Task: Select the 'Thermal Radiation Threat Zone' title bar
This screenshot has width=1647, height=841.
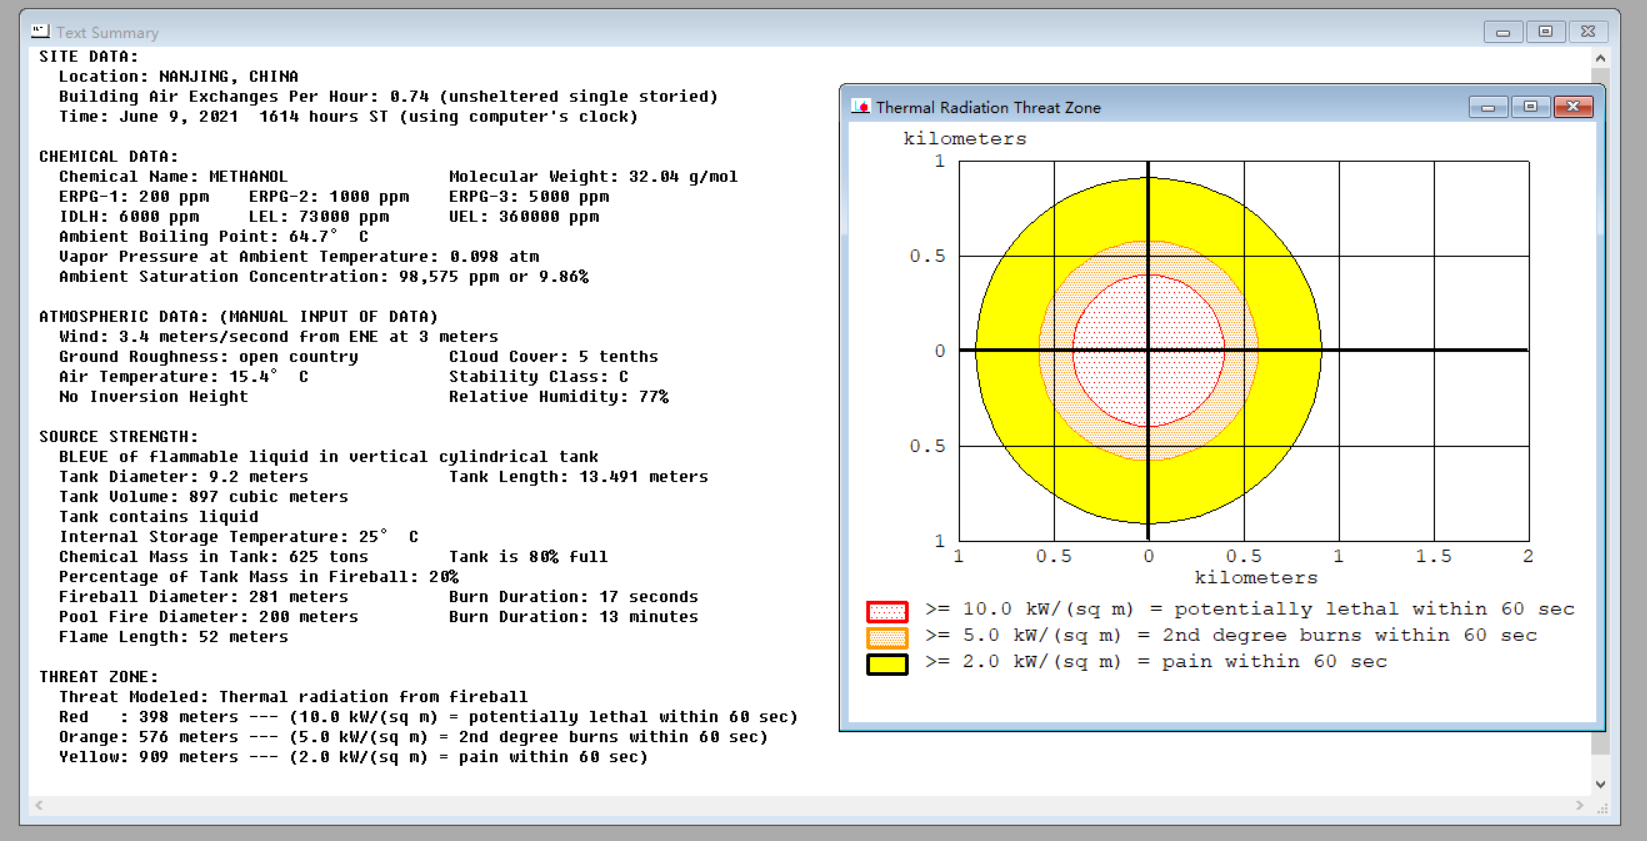Action: (x=1222, y=107)
